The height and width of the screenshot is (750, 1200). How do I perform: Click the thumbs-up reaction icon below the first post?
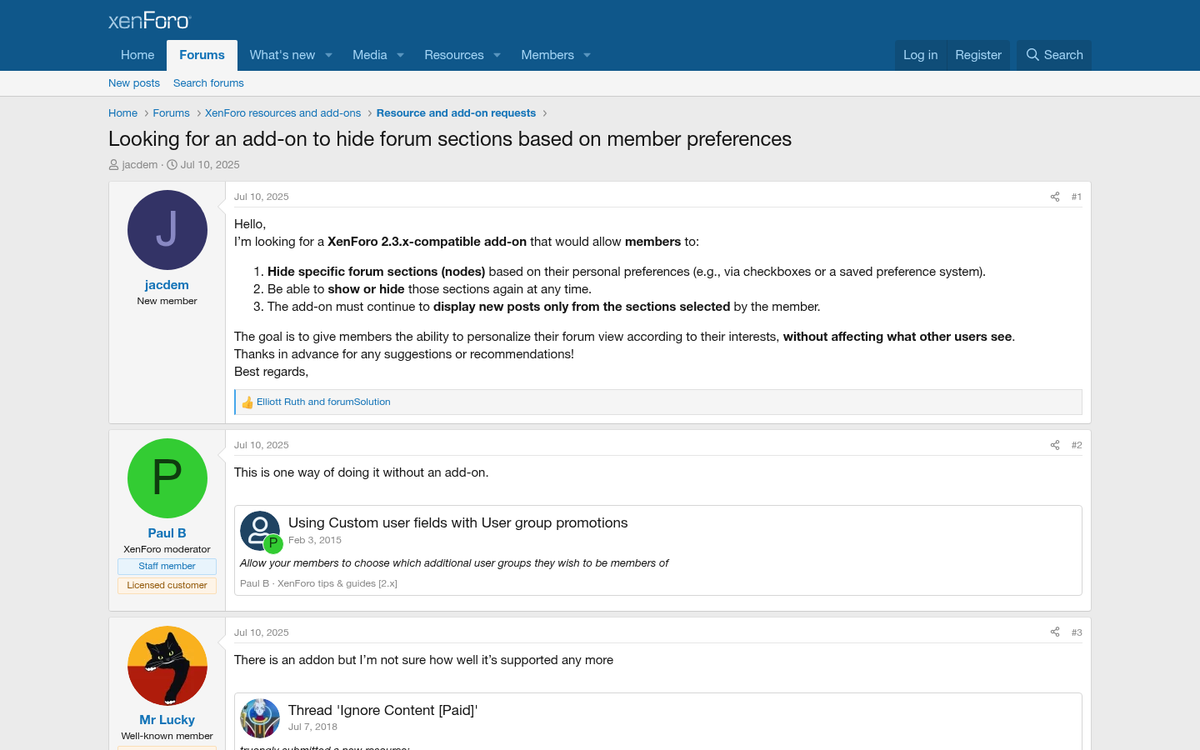pos(247,401)
